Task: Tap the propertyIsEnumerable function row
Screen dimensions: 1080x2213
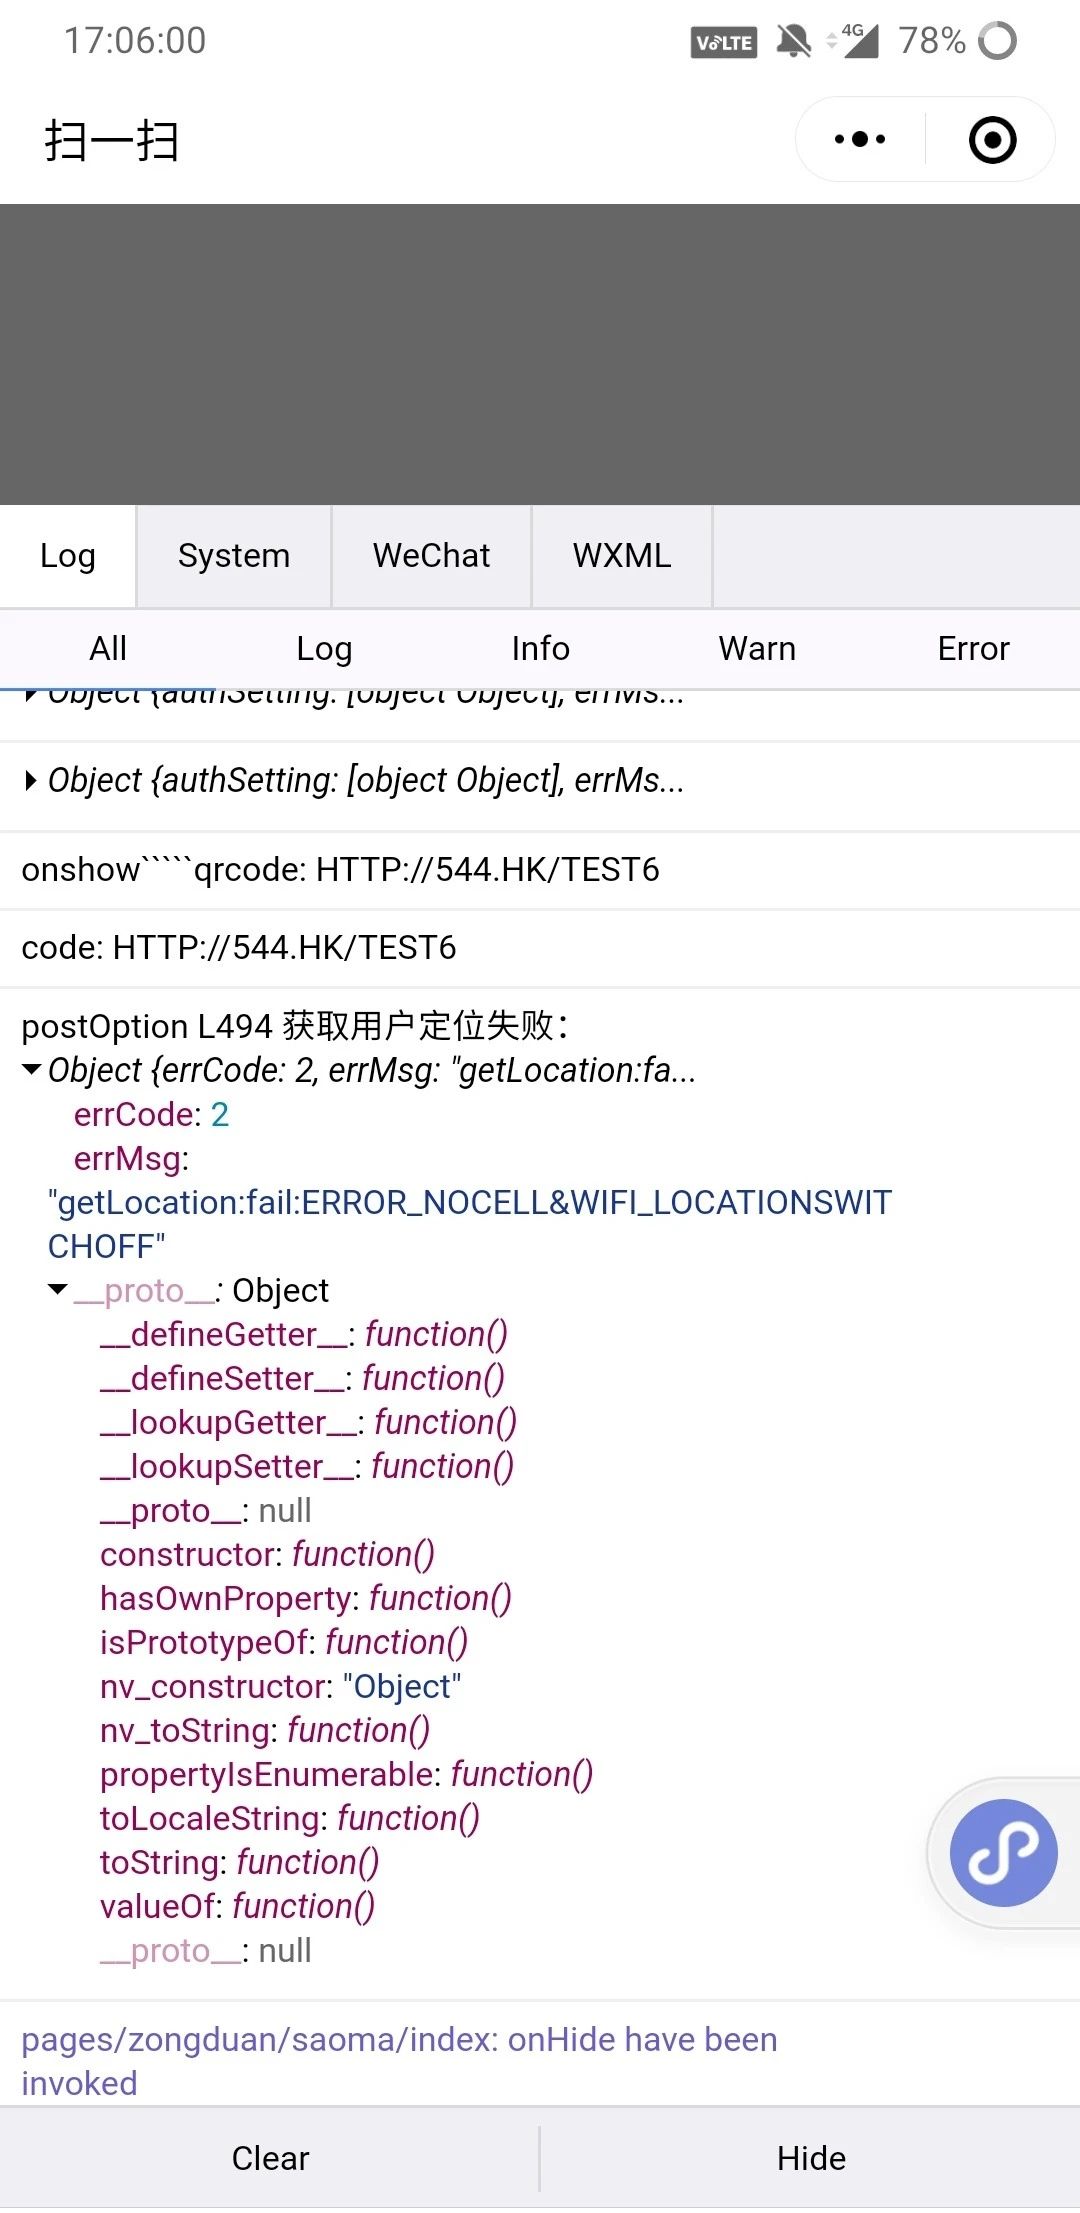Action: click(x=347, y=1774)
